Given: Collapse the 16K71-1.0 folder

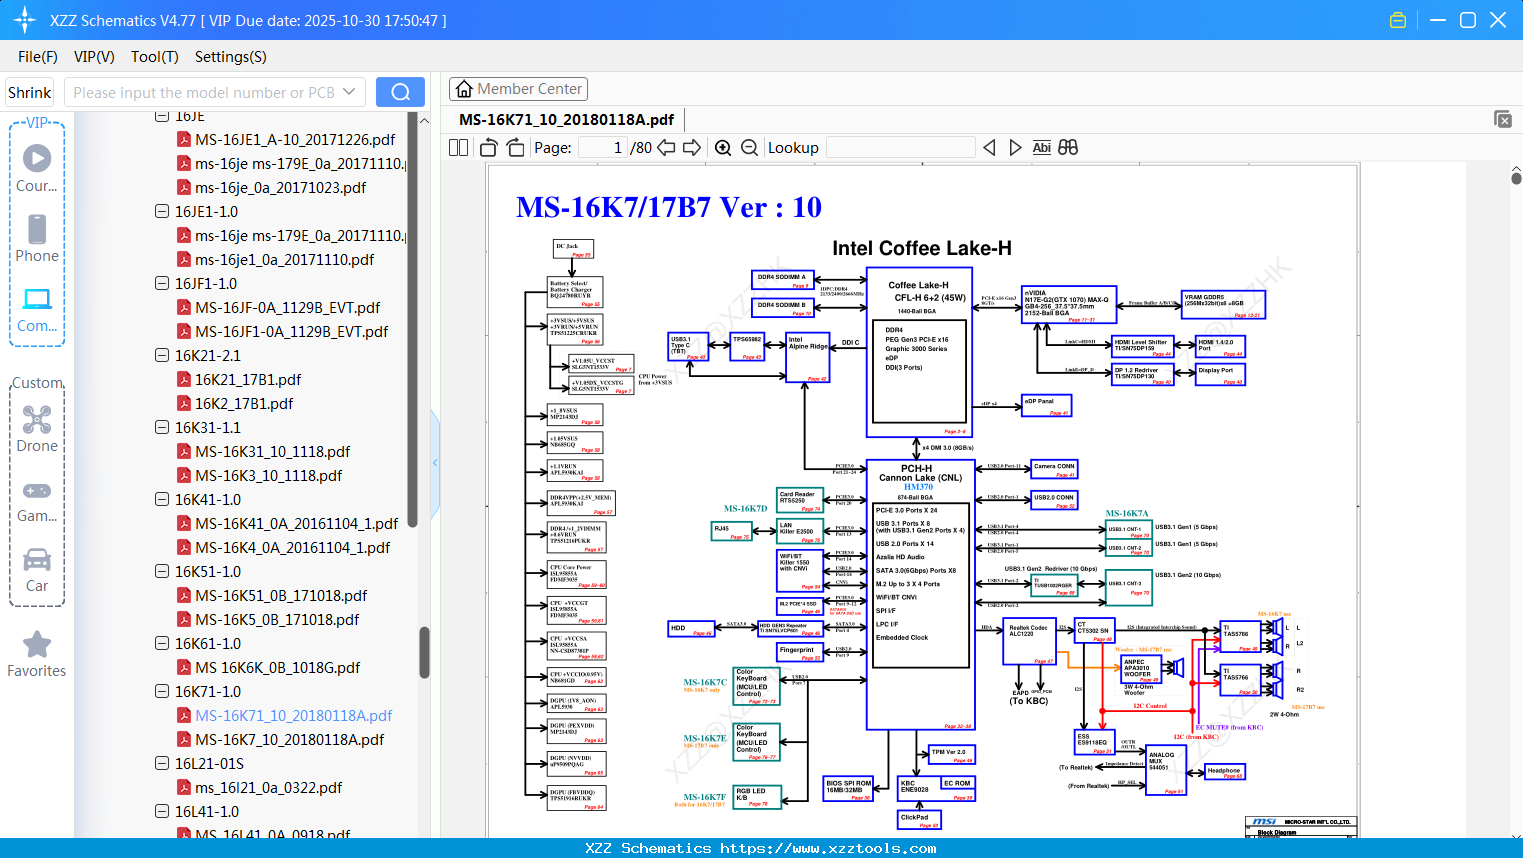Looking at the screenshot, I should click(x=162, y=692).
